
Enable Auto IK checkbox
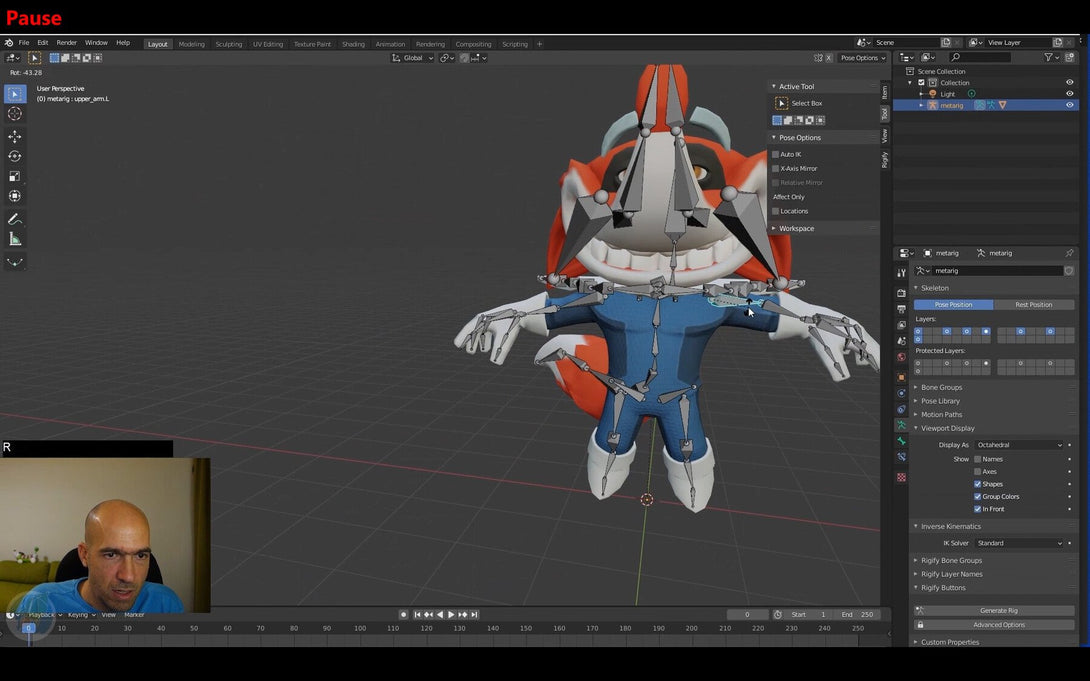776,154
